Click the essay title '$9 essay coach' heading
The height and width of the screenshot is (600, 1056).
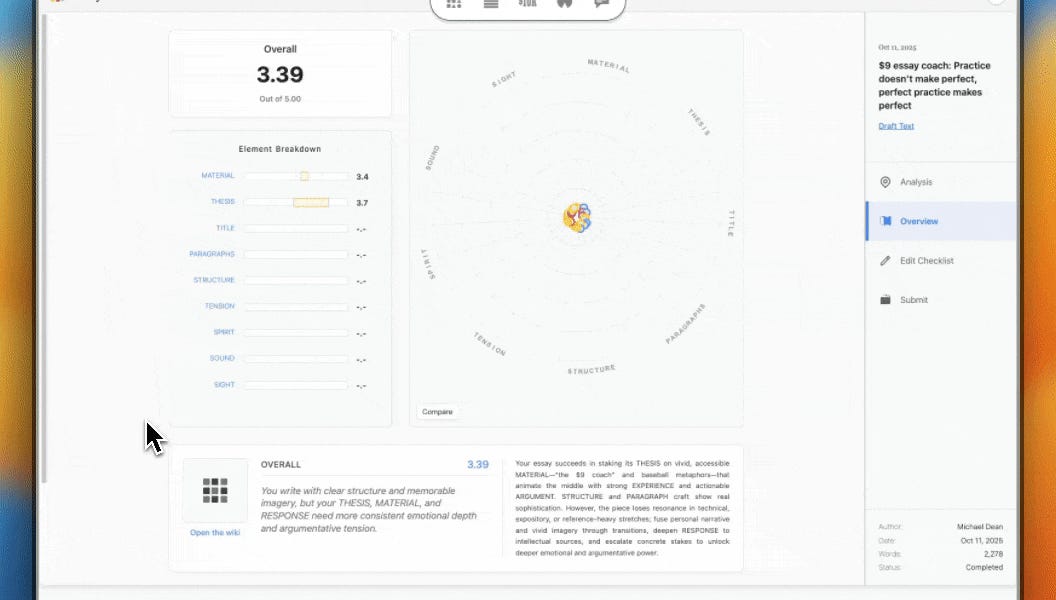tap(934, 86)
